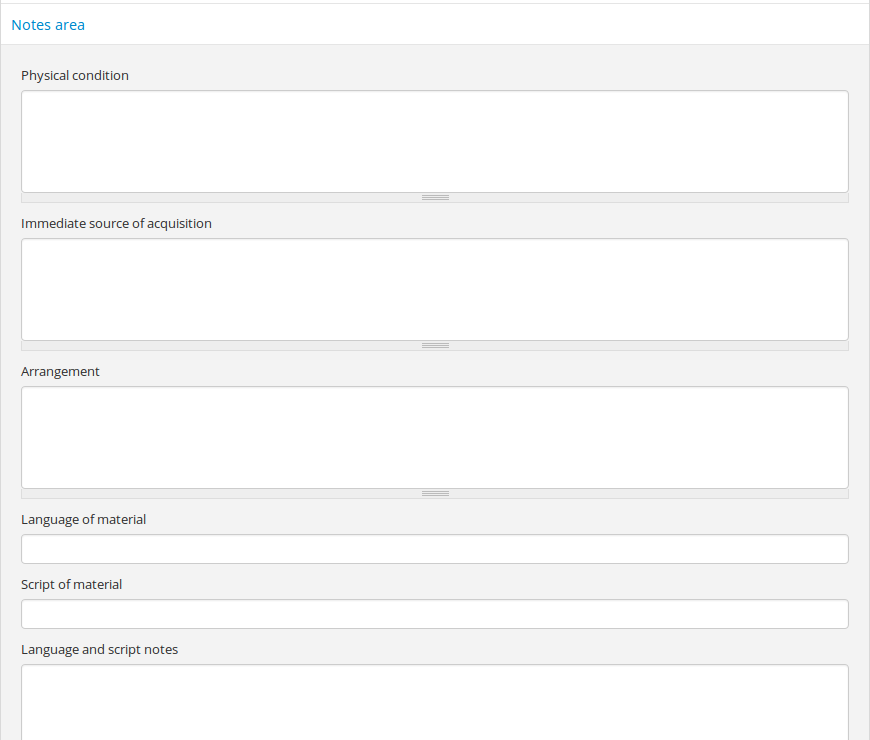Click into Immediate source of acquisition box
The height and width of the screenshot is (740, 870).
pyautogui.click(x=435, y=289)
